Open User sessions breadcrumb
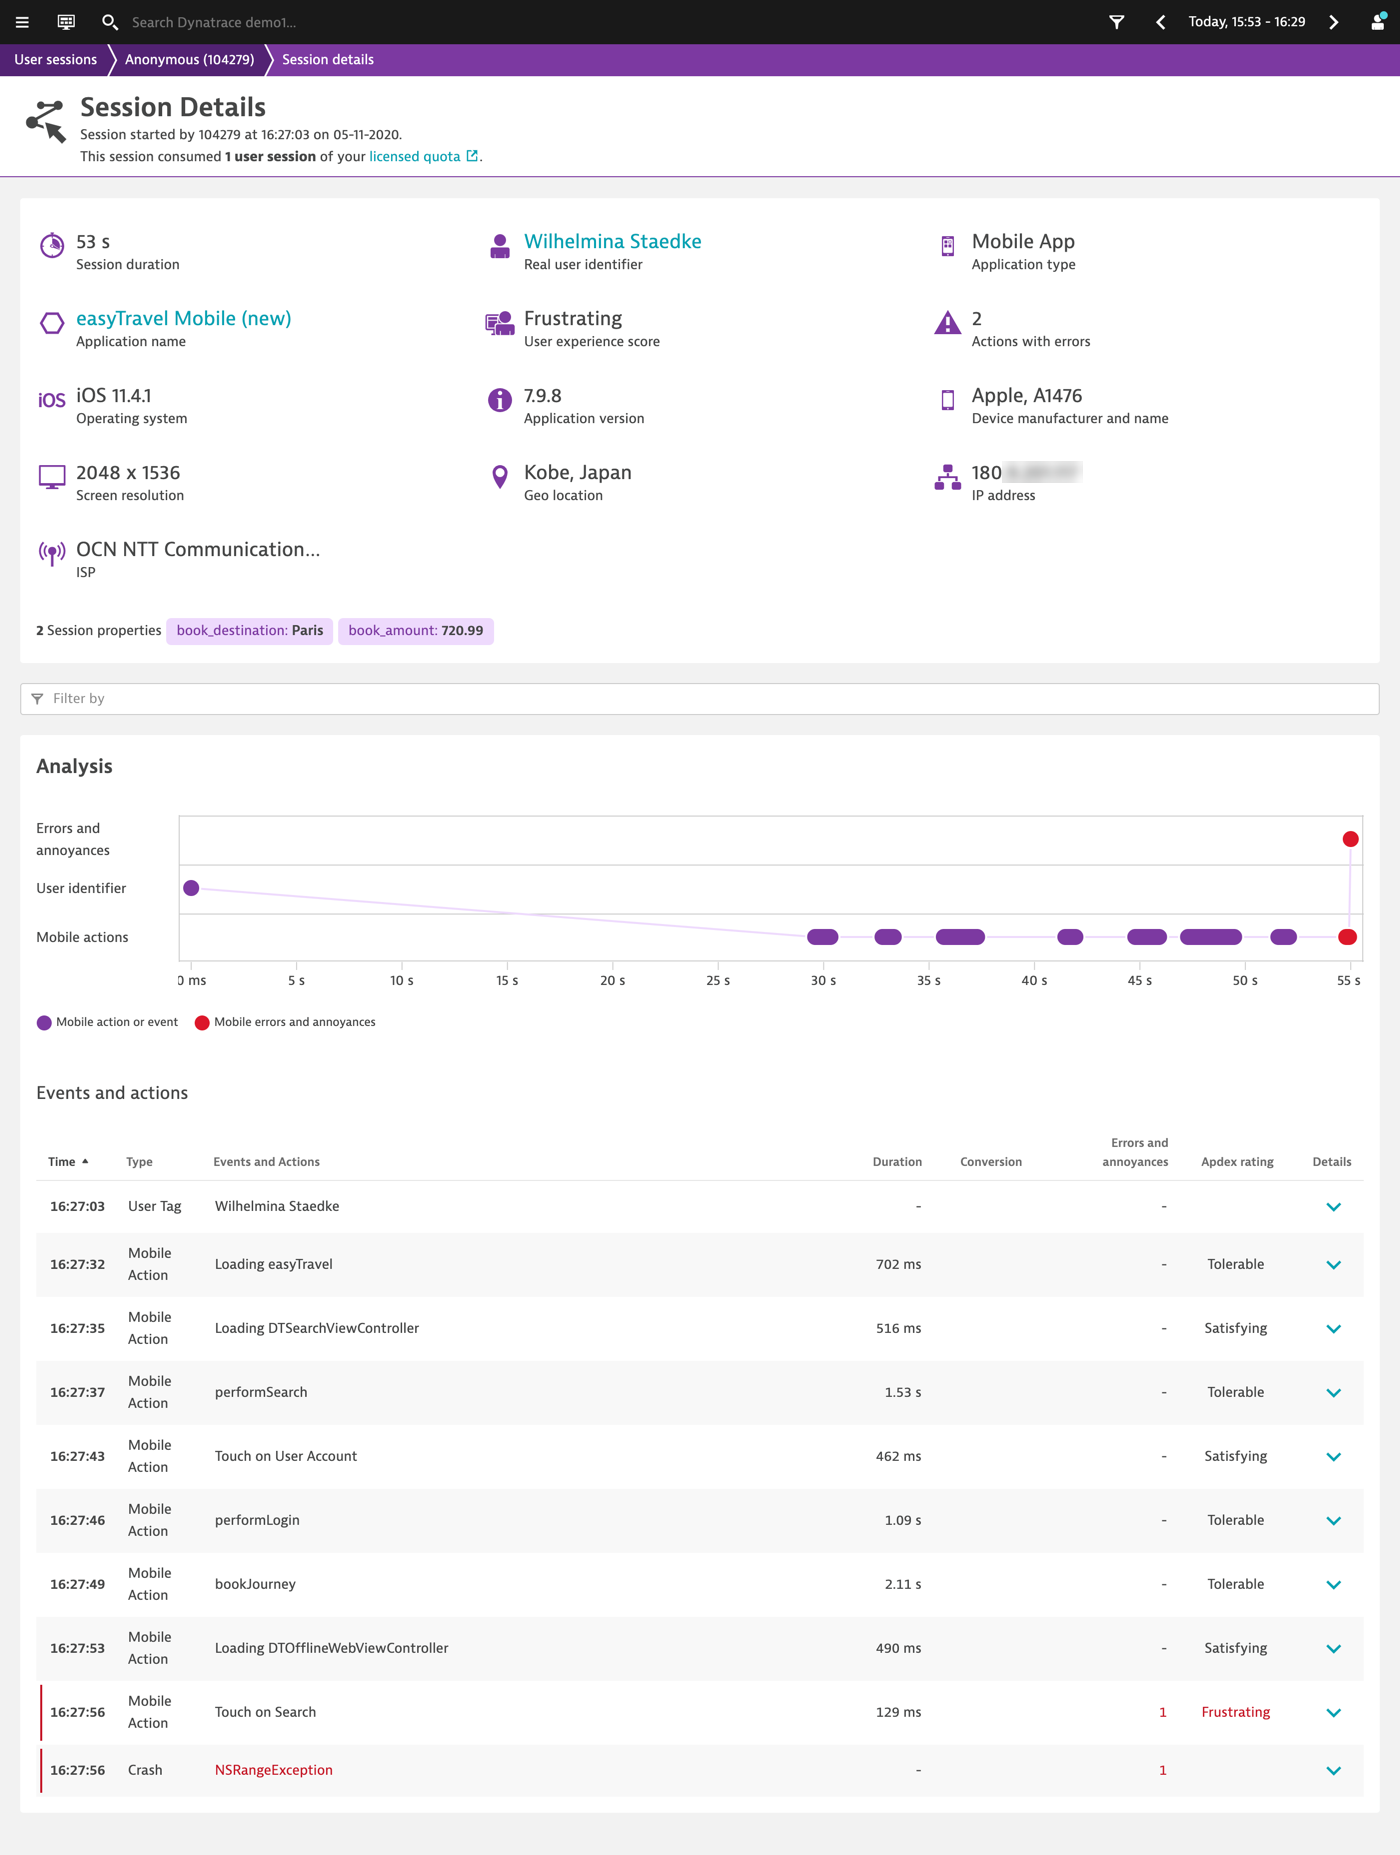Screen dimensions: 1400x1855 [x=55, y=60]
